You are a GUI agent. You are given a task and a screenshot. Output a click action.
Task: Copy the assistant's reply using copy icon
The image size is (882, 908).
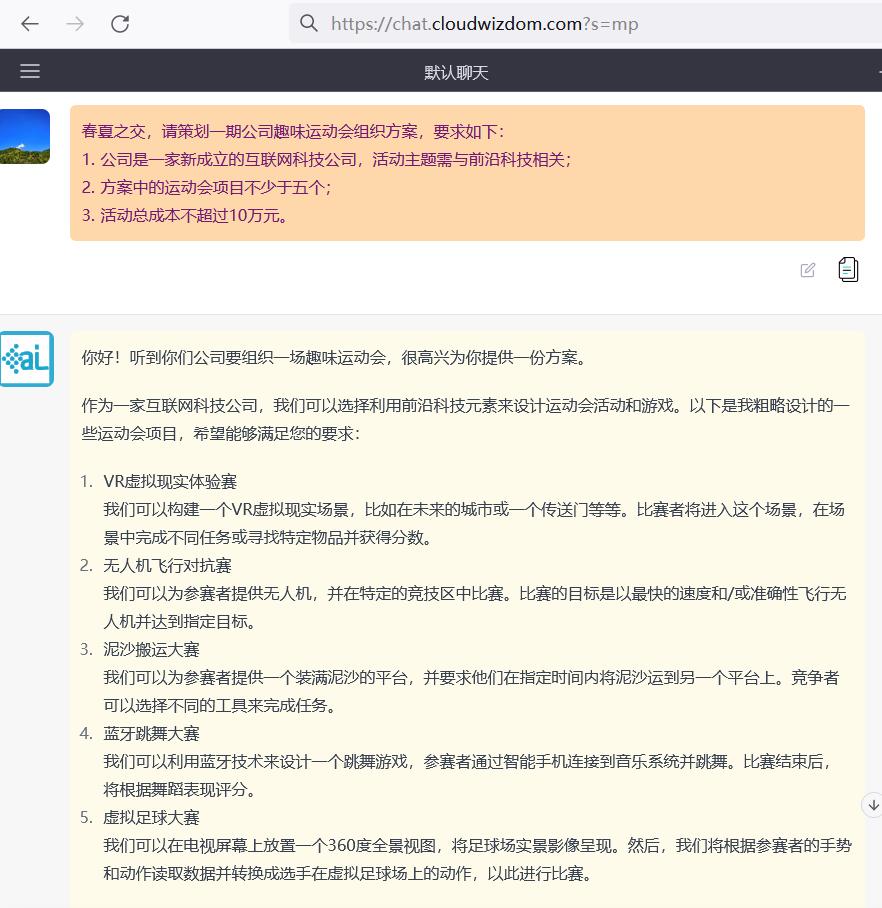[x=848, y=269]
